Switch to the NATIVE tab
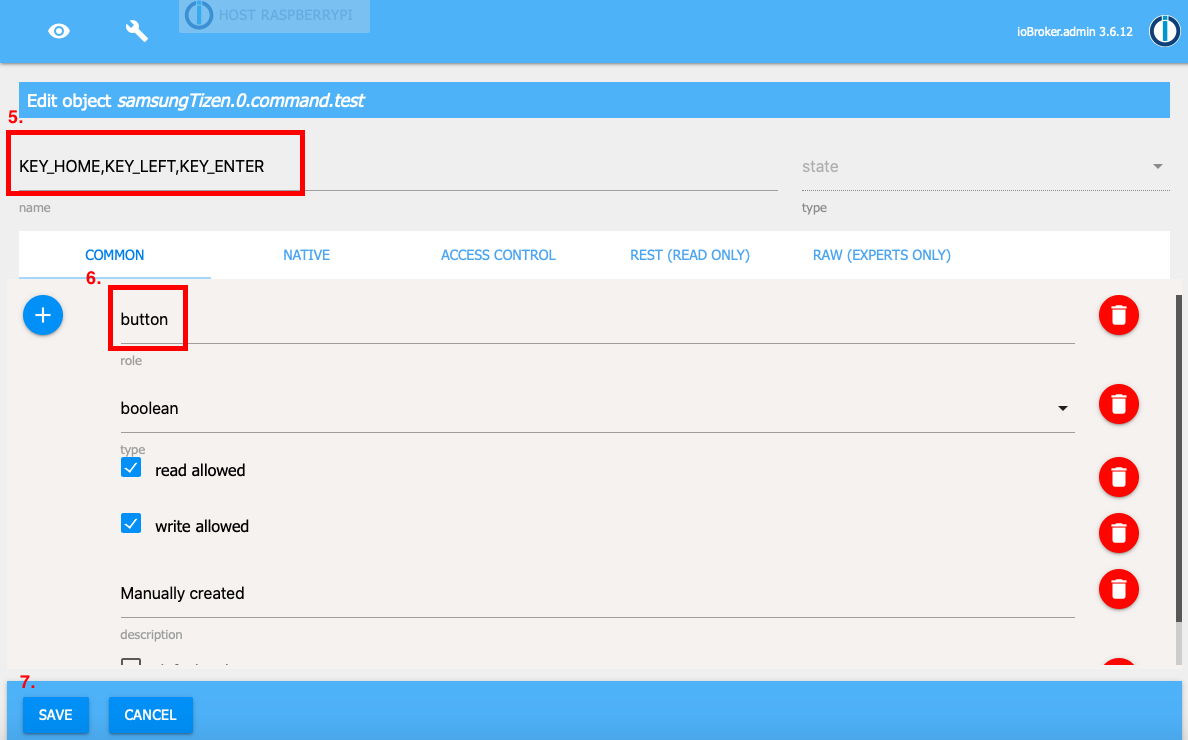The height and width of the screenshot is (740, 1188). (306, 255)
